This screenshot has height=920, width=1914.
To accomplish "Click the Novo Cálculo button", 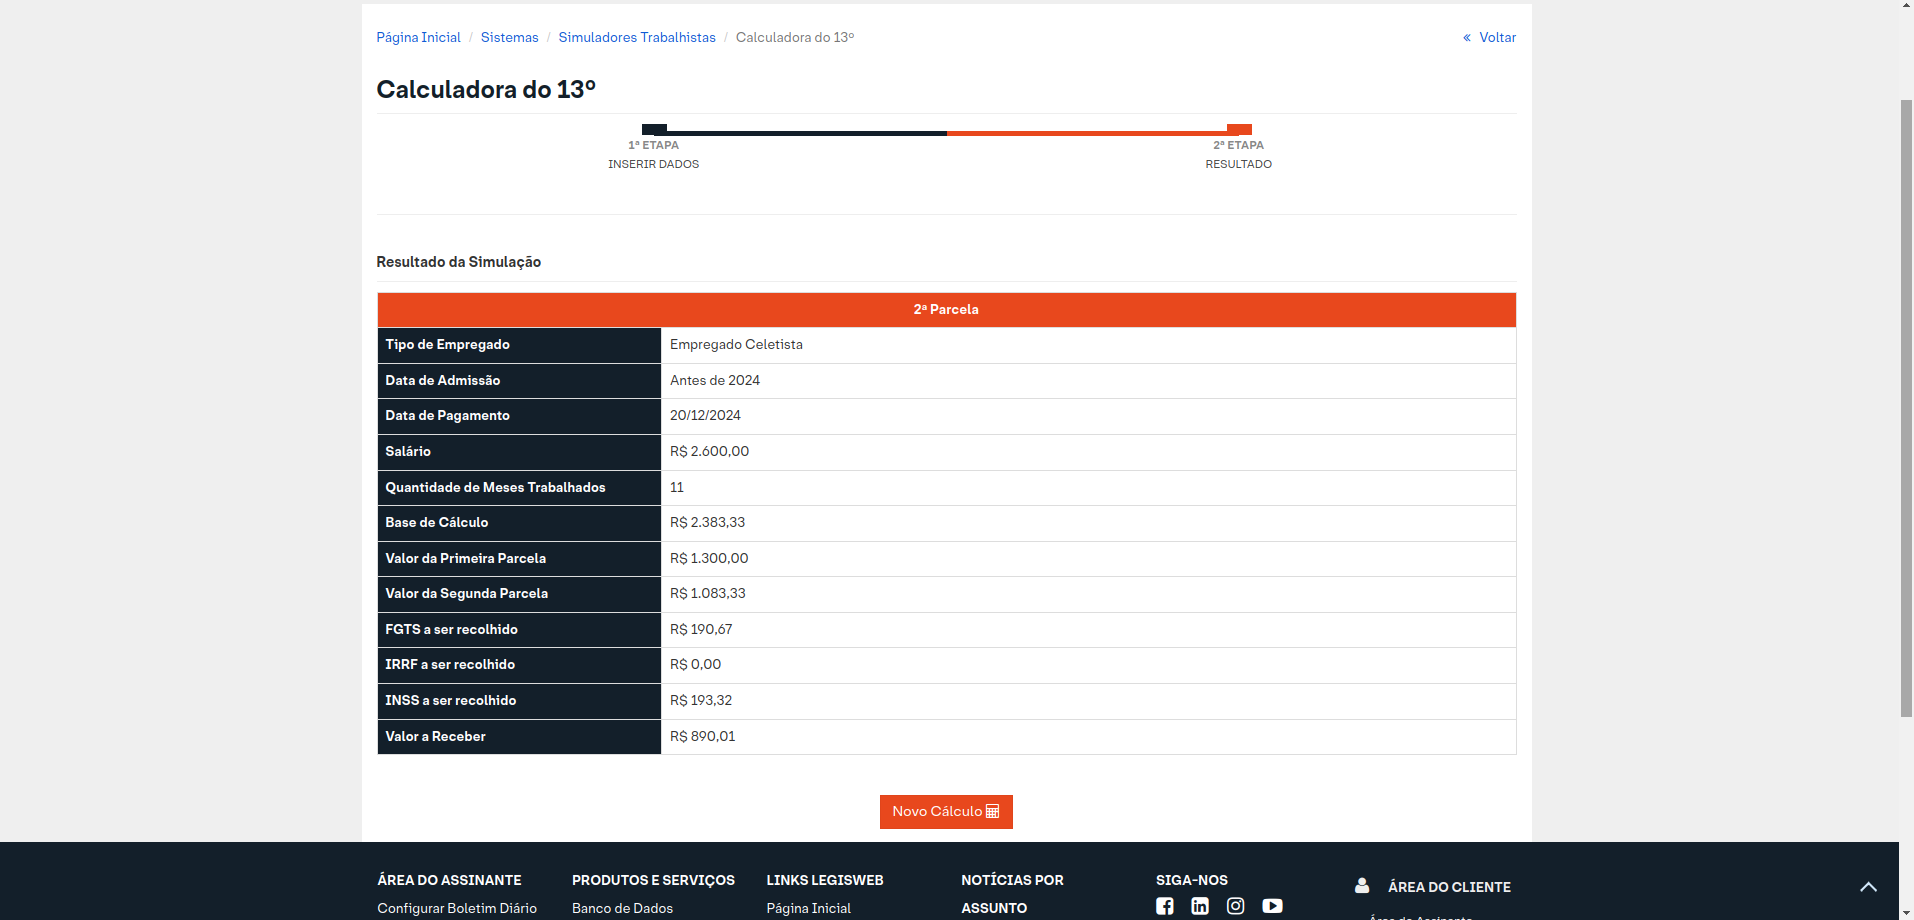I will click(x=946, y=812).
